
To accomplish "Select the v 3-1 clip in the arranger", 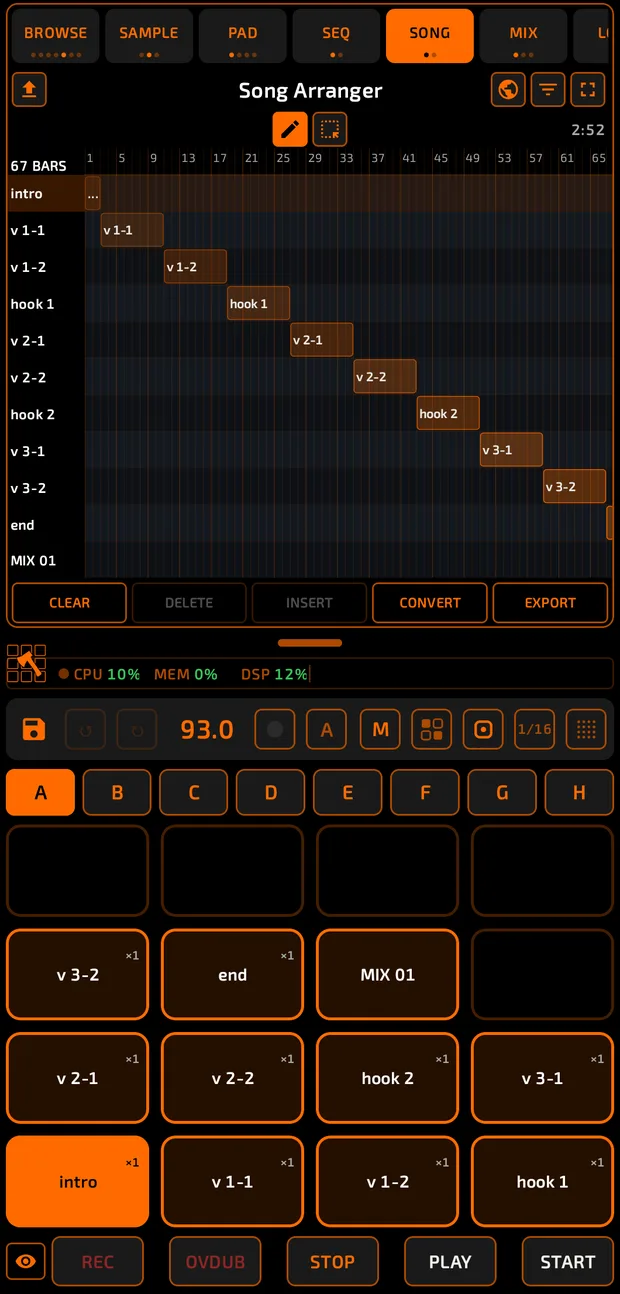I will click(511, 450).
